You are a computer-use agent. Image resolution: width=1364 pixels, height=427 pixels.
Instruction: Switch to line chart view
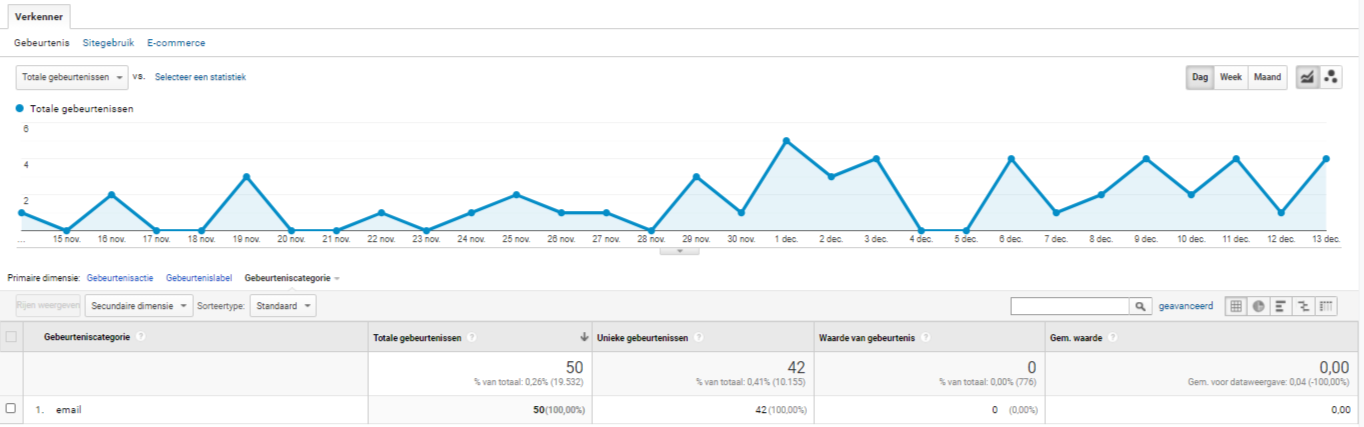click(x=1306, y=77)
